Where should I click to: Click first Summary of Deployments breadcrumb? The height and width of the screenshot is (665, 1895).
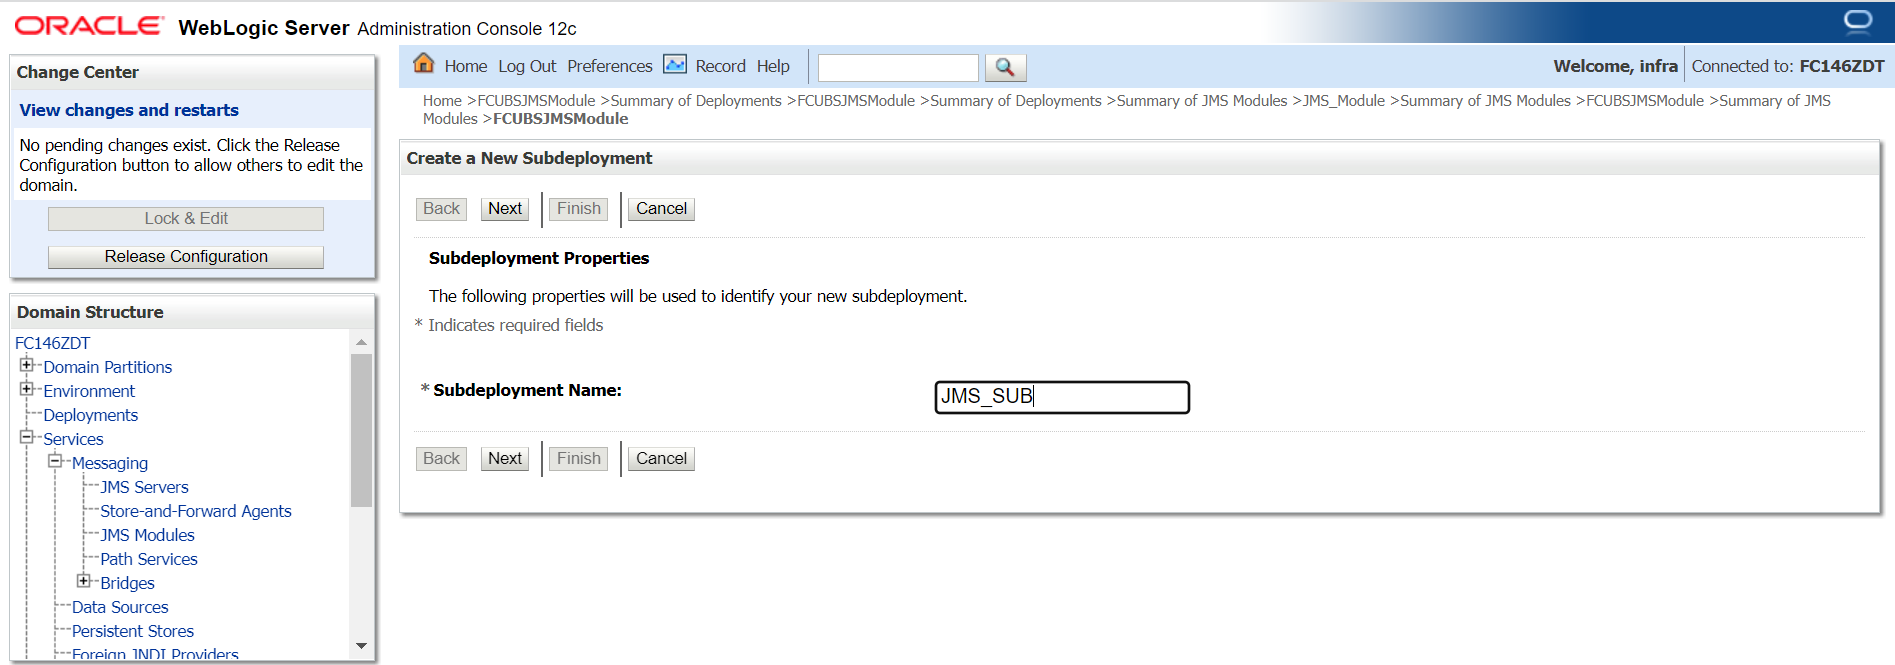tap(696, 101)
